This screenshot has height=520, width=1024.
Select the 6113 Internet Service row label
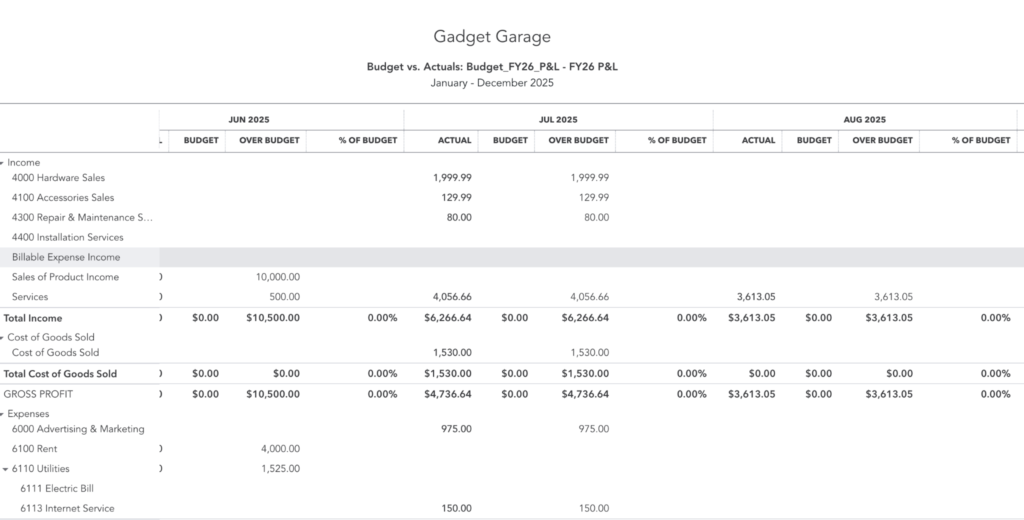[67, 508]
